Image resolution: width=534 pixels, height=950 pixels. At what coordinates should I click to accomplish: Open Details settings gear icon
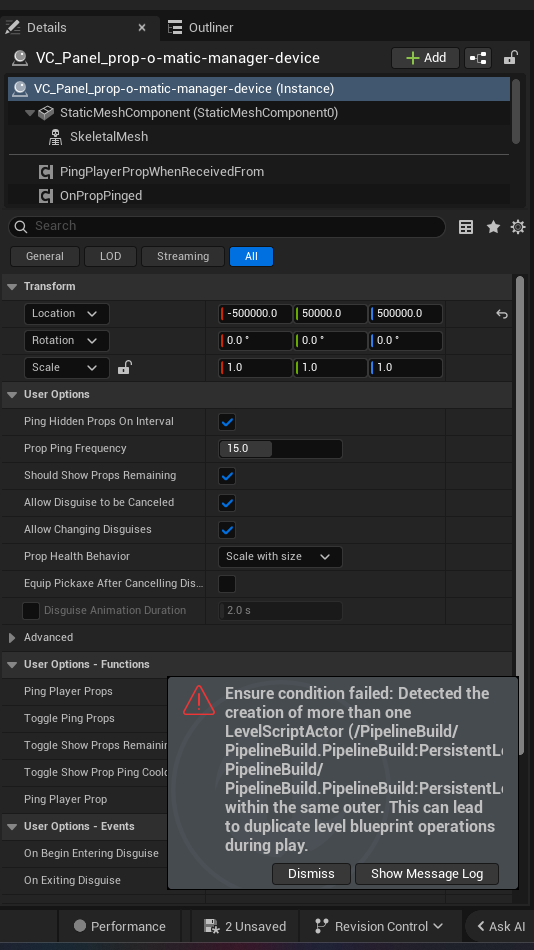[518, 227]
